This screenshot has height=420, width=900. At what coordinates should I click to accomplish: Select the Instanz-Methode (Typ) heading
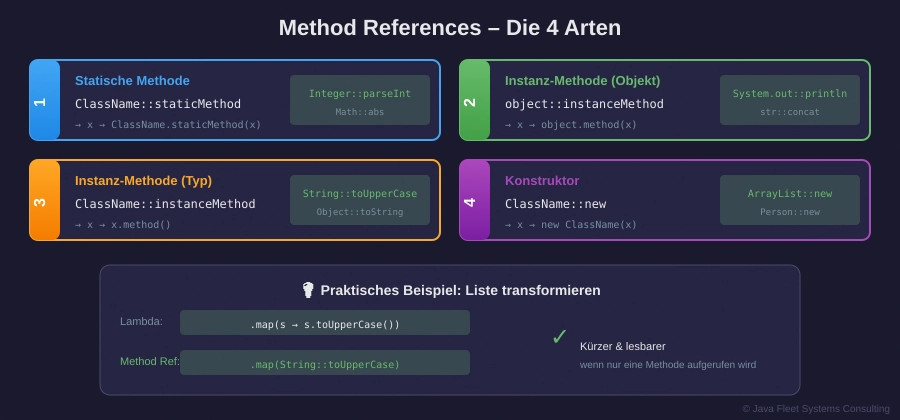click(x=143, y=181)
